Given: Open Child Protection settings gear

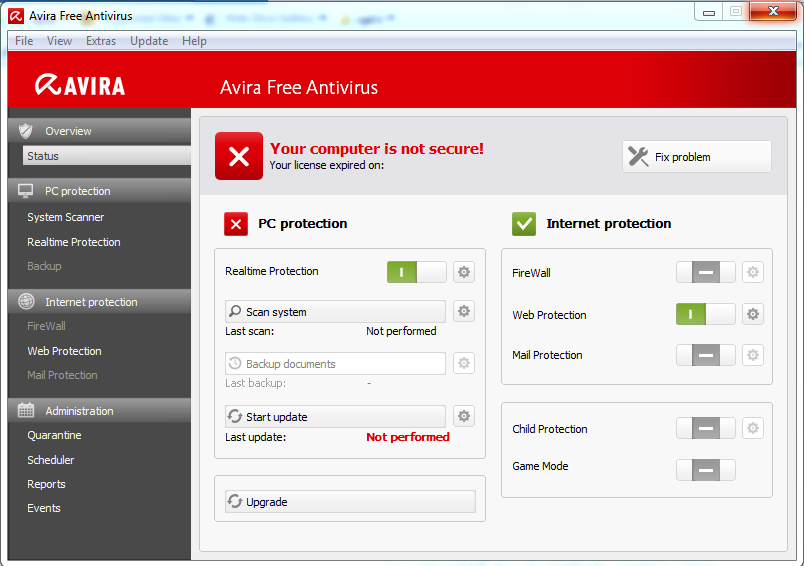Looking at the screenshot, I should (753, 428).
